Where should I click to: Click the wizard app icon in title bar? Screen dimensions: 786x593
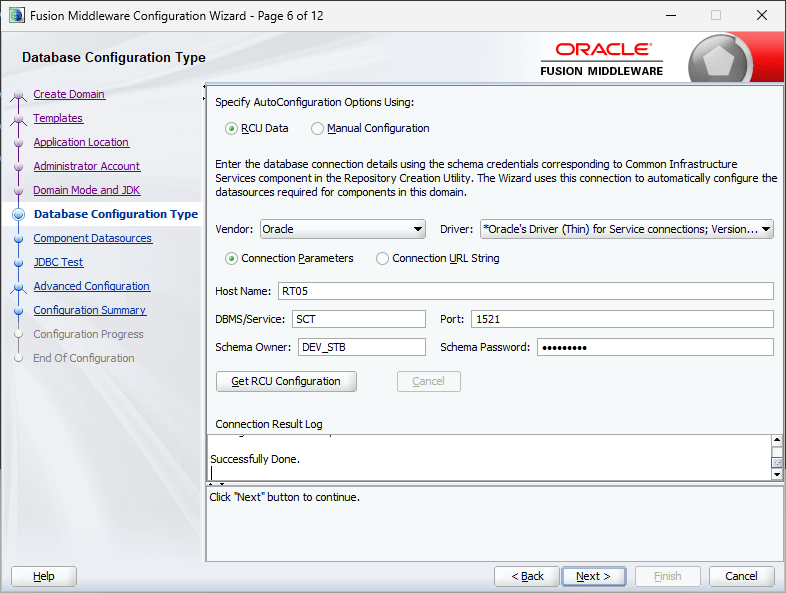pos(17,15)
